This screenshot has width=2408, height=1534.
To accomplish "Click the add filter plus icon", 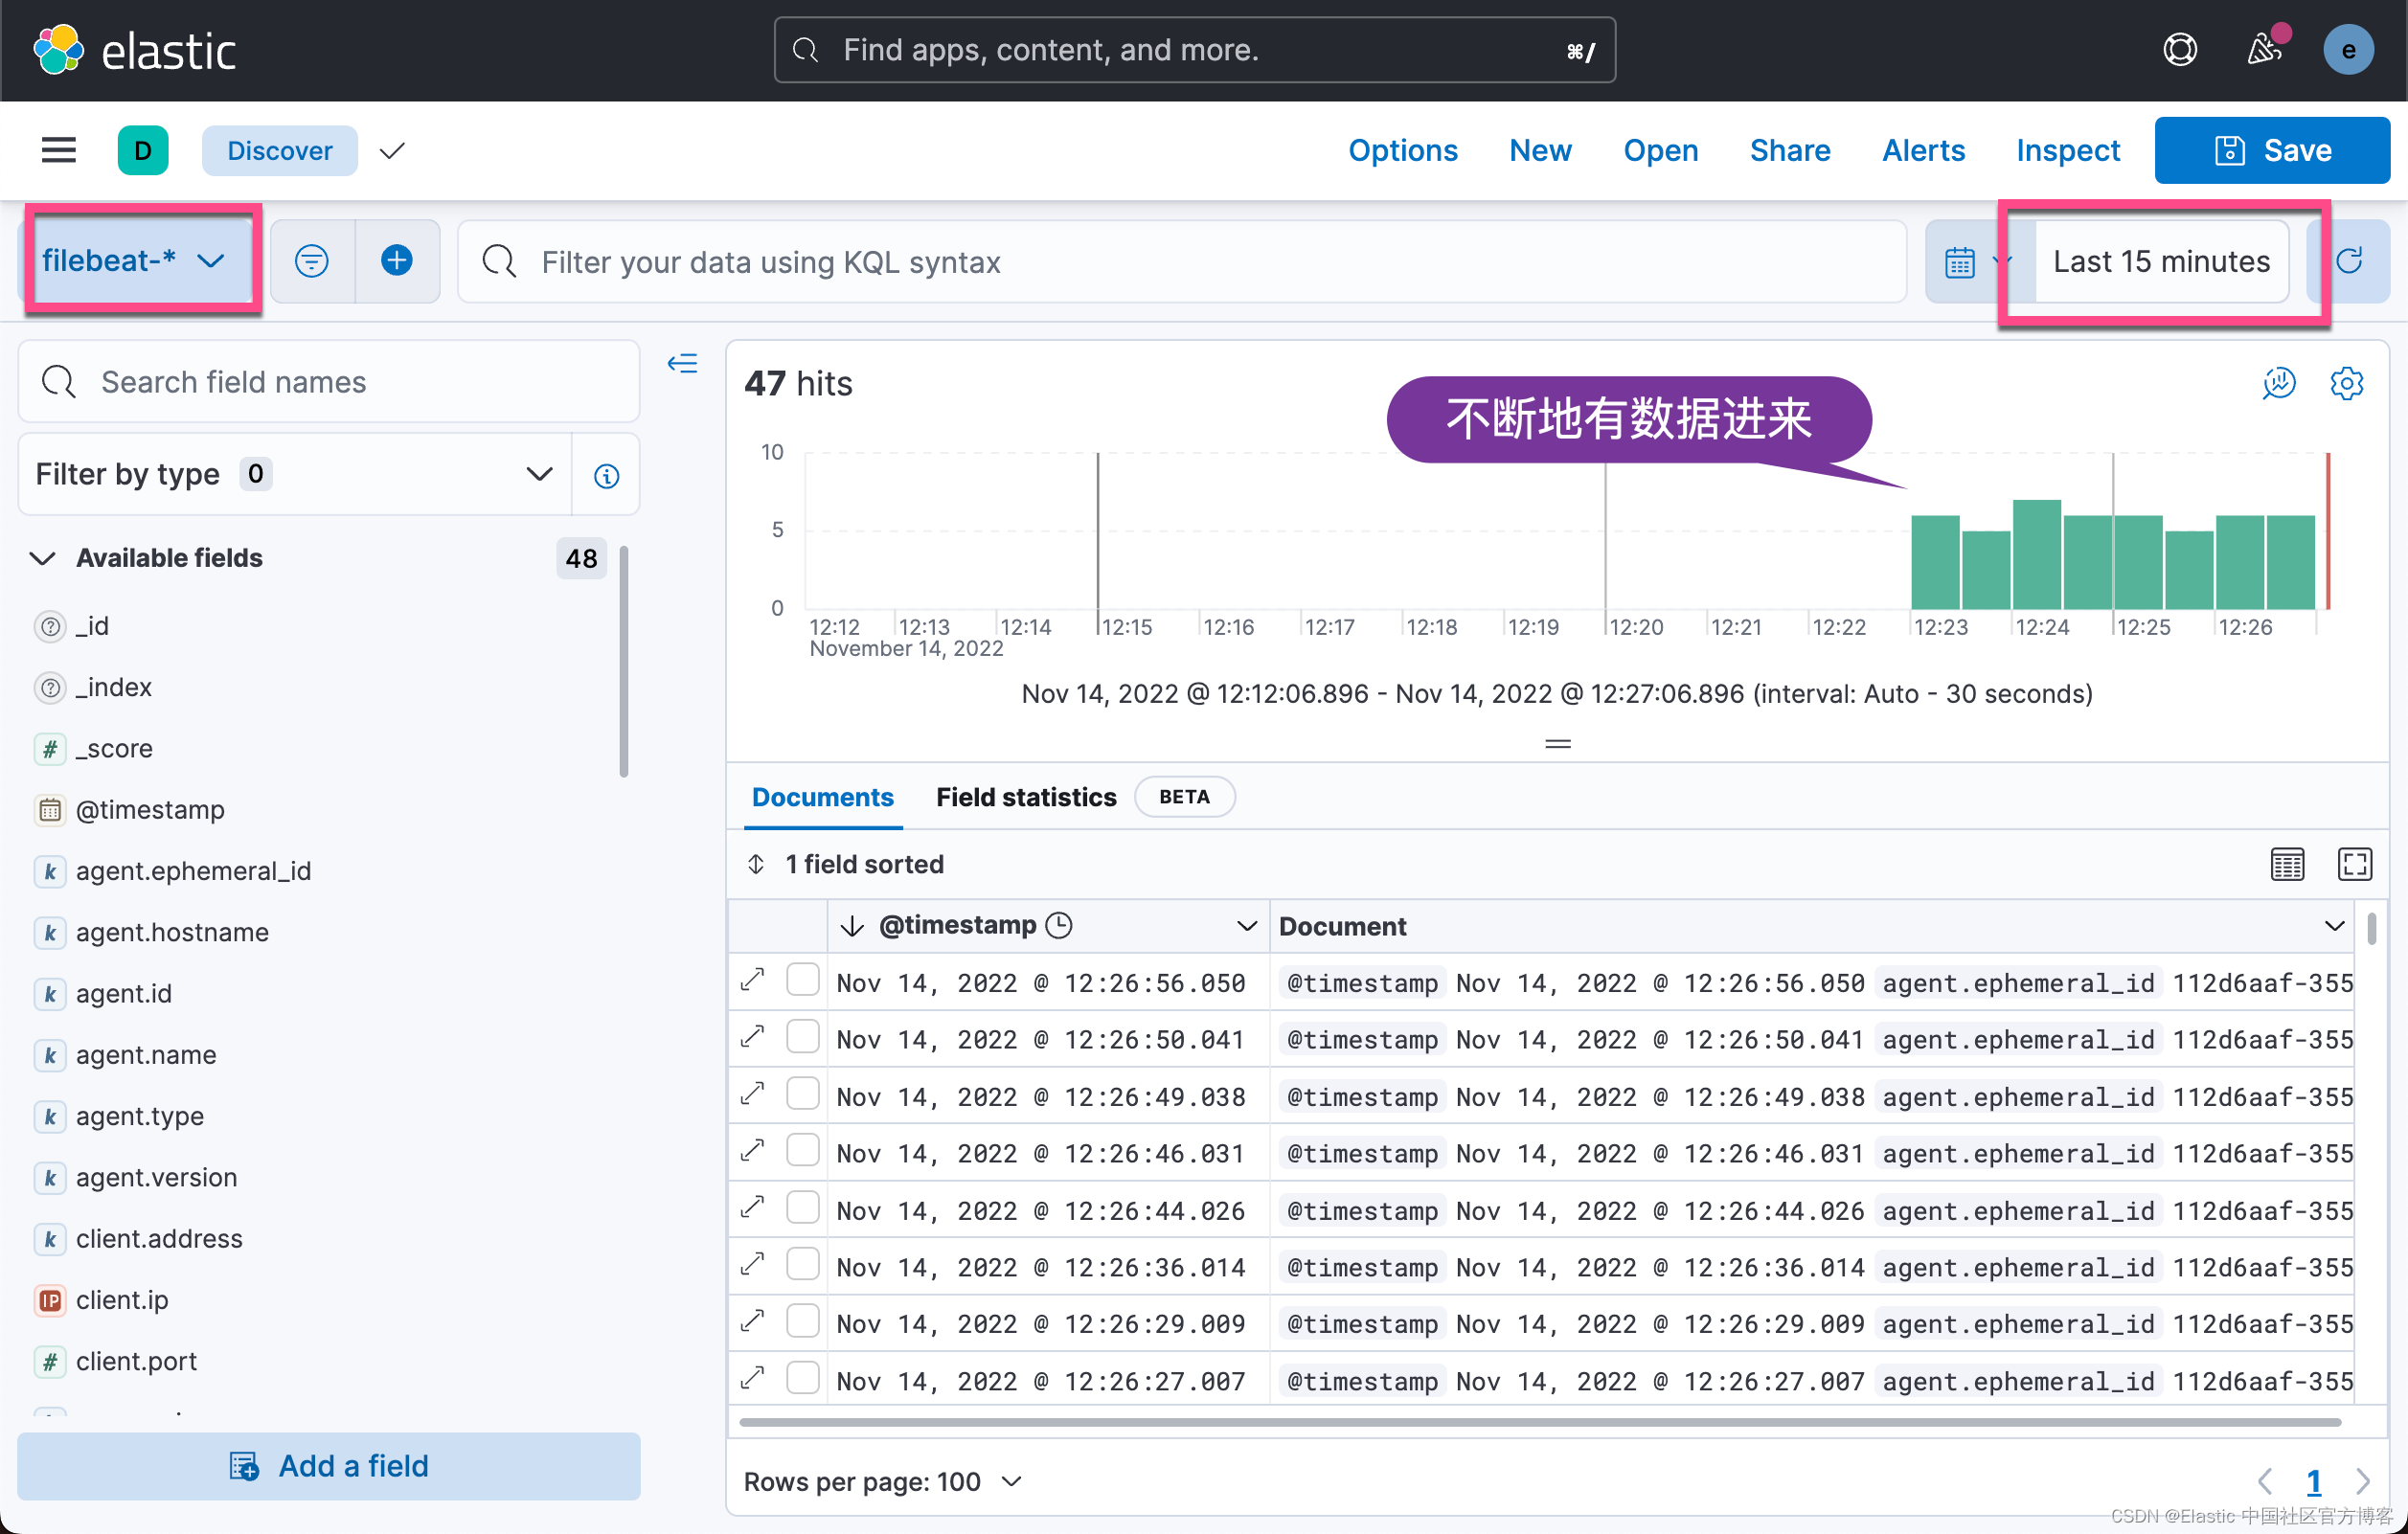I will [397, 261].
